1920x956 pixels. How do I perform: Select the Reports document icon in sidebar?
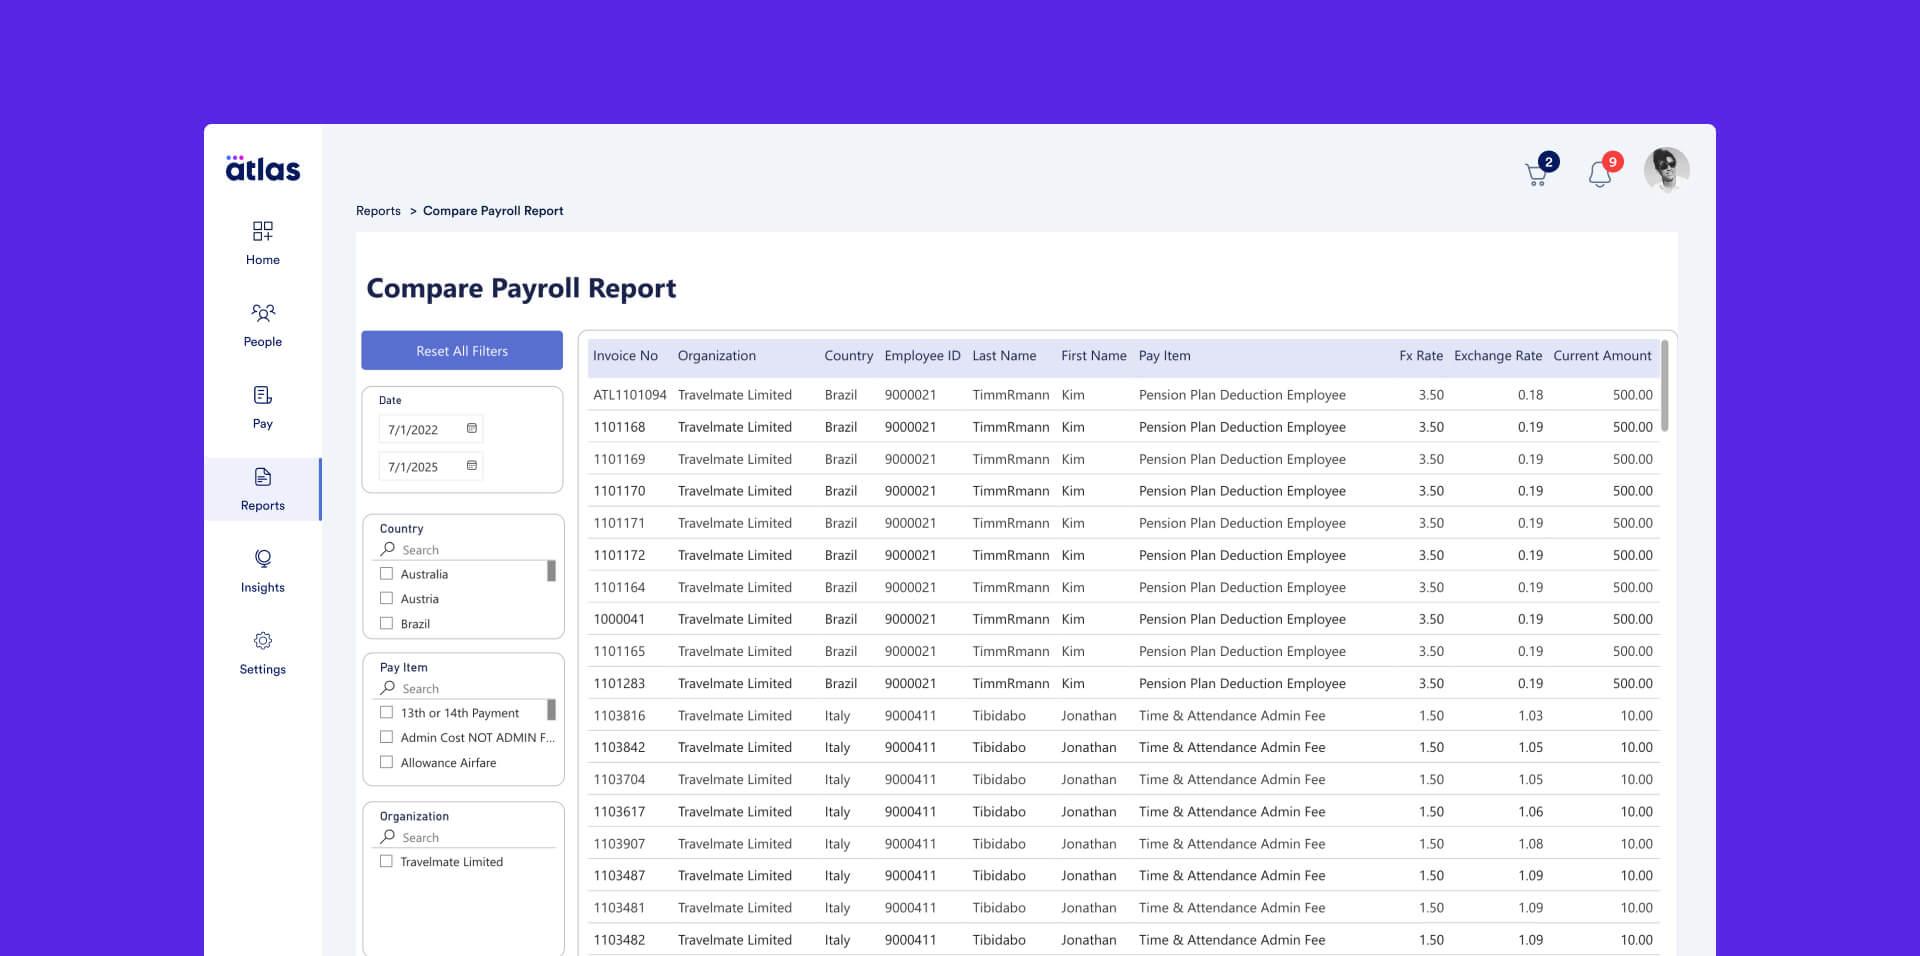[x=263, y=477]
